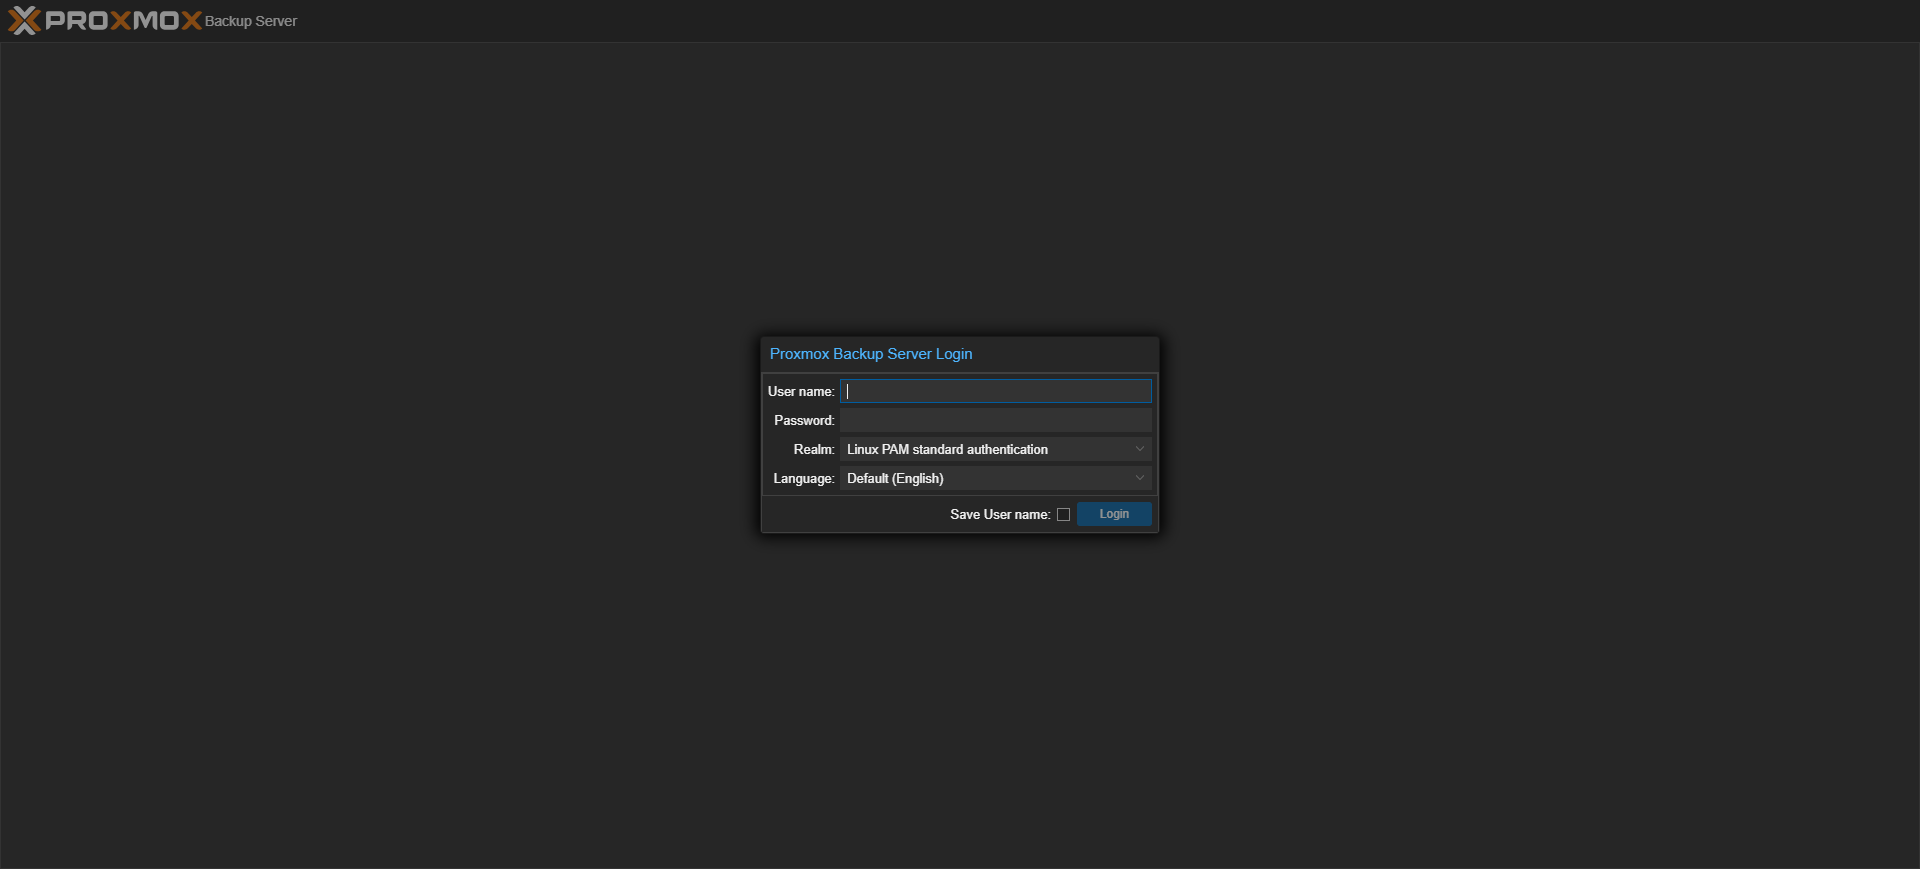Click the Proxmox Backup Server Login title
Screen dimensions: 1920x869
871,354
